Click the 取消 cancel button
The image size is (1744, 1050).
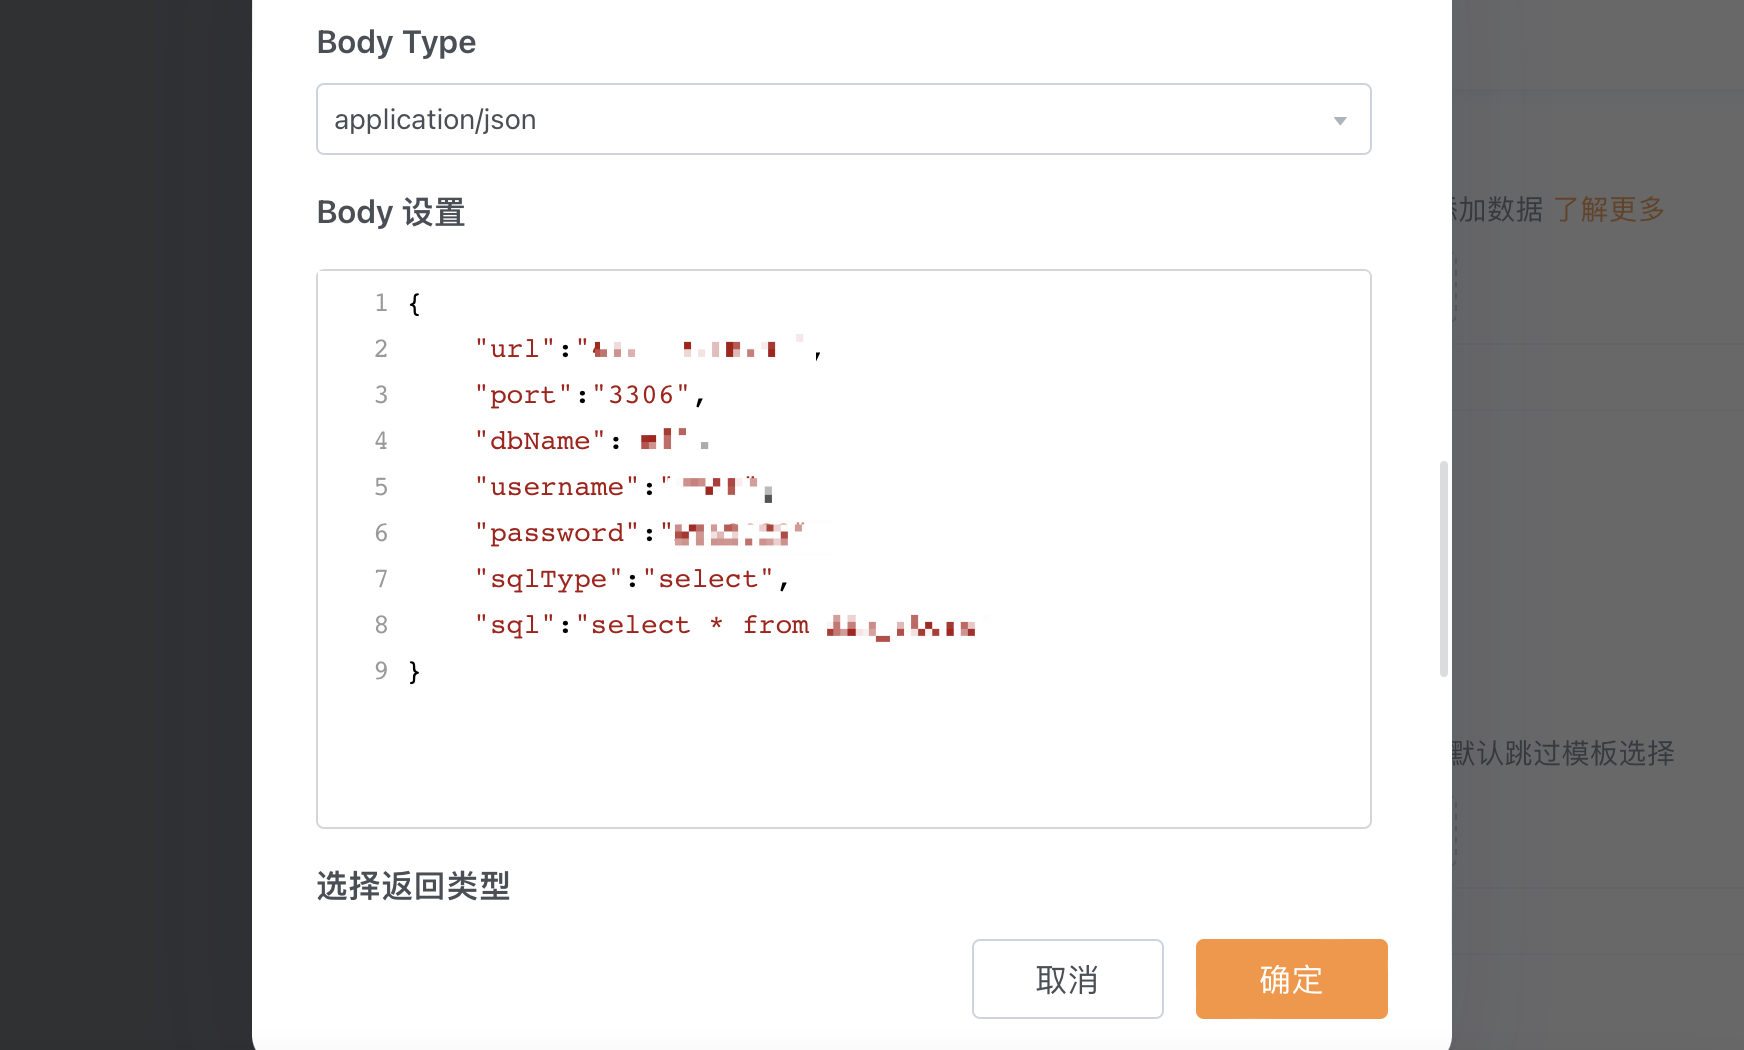coord(1067,979)
